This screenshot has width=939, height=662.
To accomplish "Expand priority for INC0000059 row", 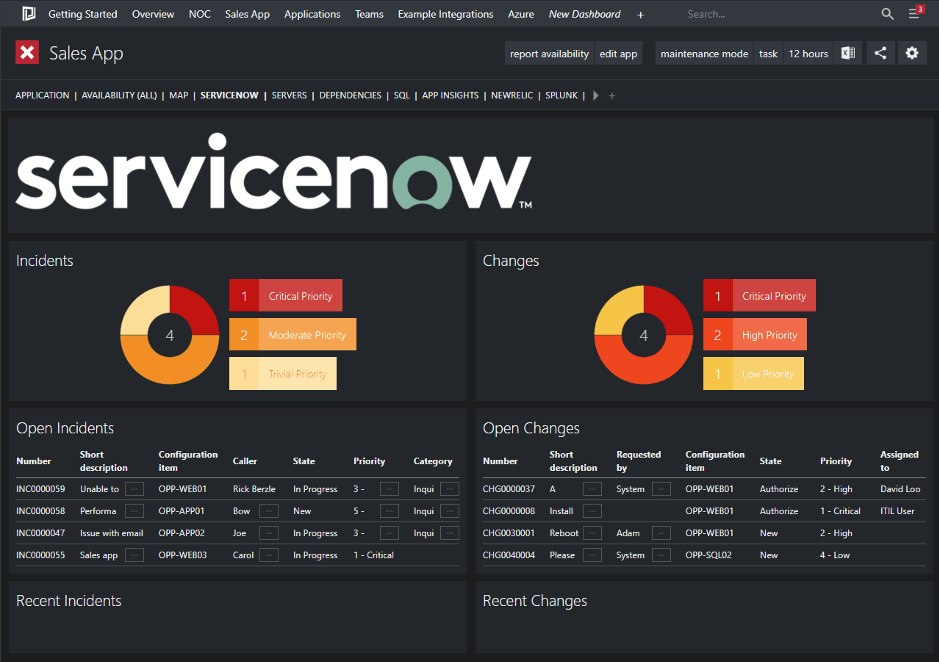I will [389, 489].
